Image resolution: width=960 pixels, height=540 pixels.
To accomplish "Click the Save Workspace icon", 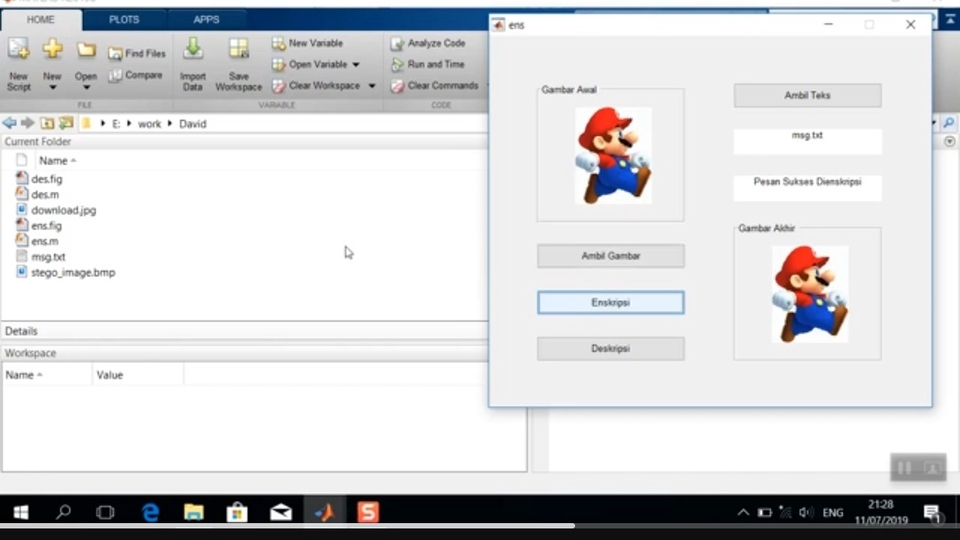I will point(238,50).
